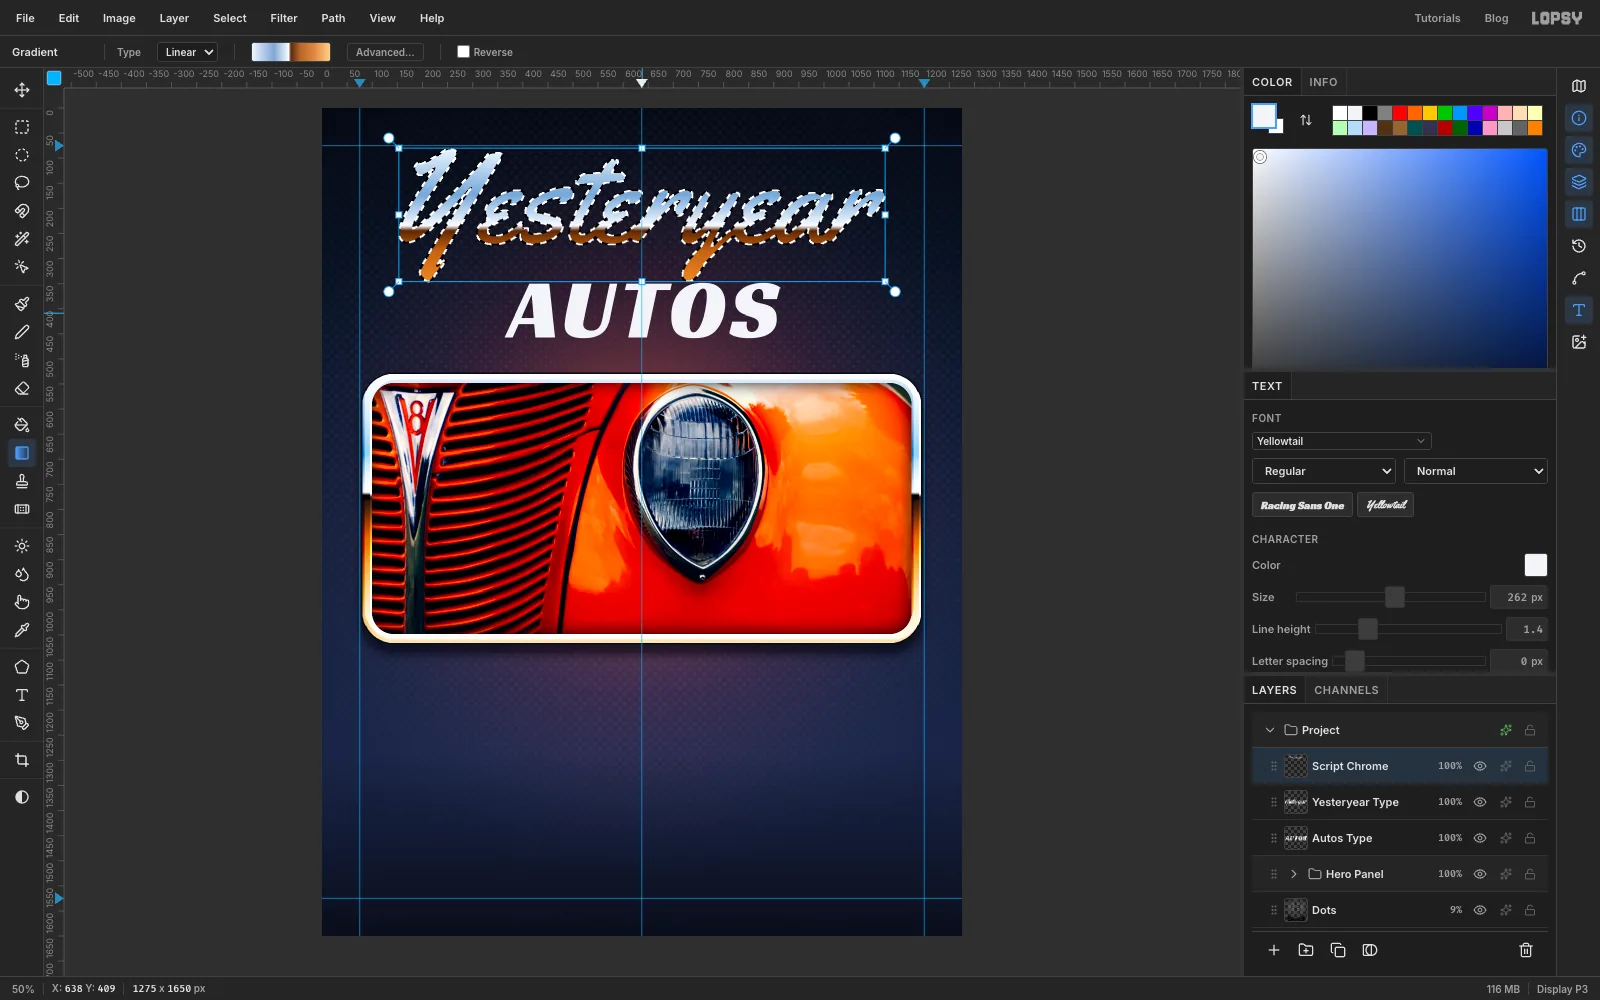
Task: Switch to the Channels tab
Action: click(x=1346, y=690)
